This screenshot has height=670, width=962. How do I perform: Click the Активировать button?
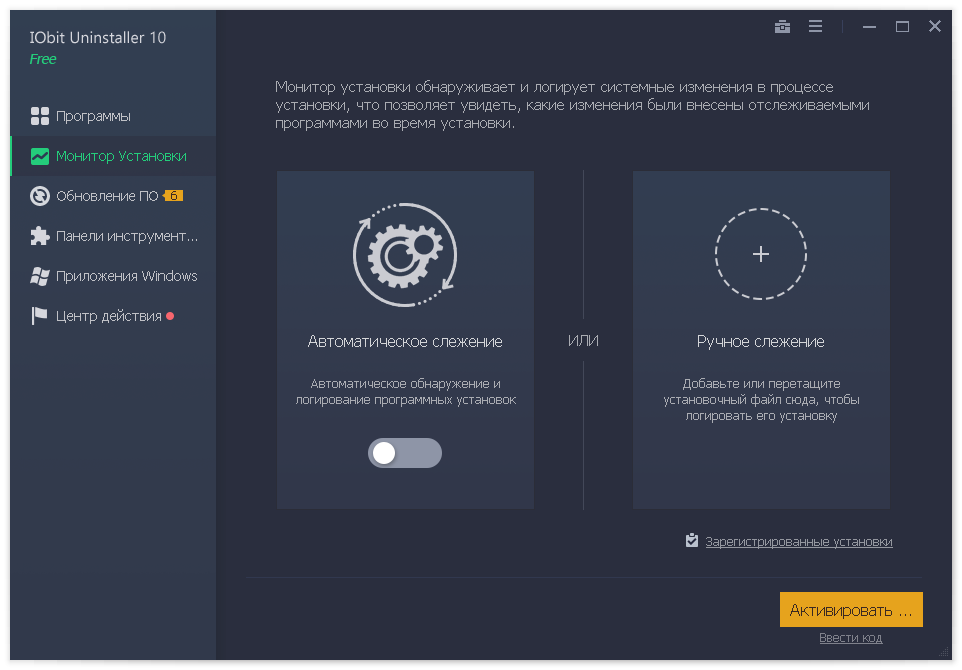coord(851,609)
